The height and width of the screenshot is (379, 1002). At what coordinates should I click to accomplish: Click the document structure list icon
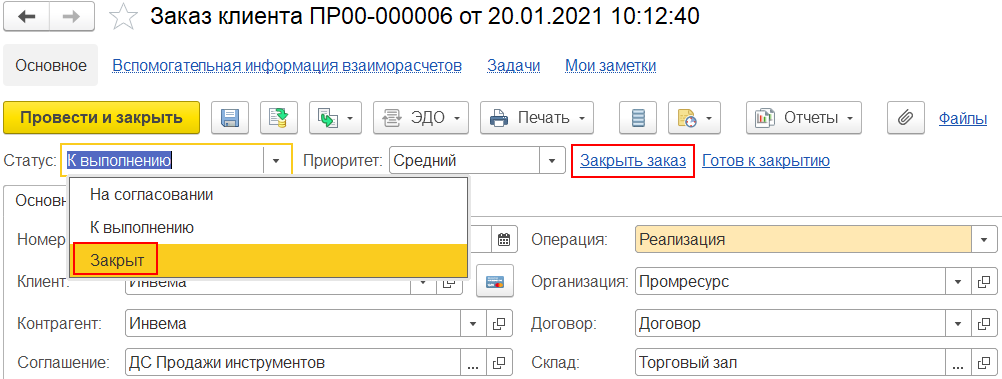(x=638, y=118)
